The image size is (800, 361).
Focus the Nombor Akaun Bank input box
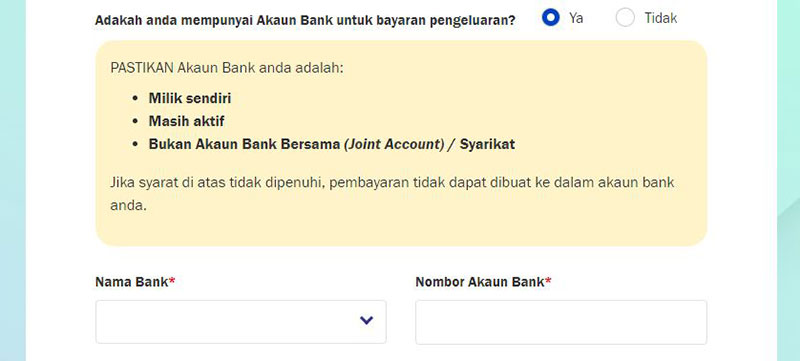point(561,322)
